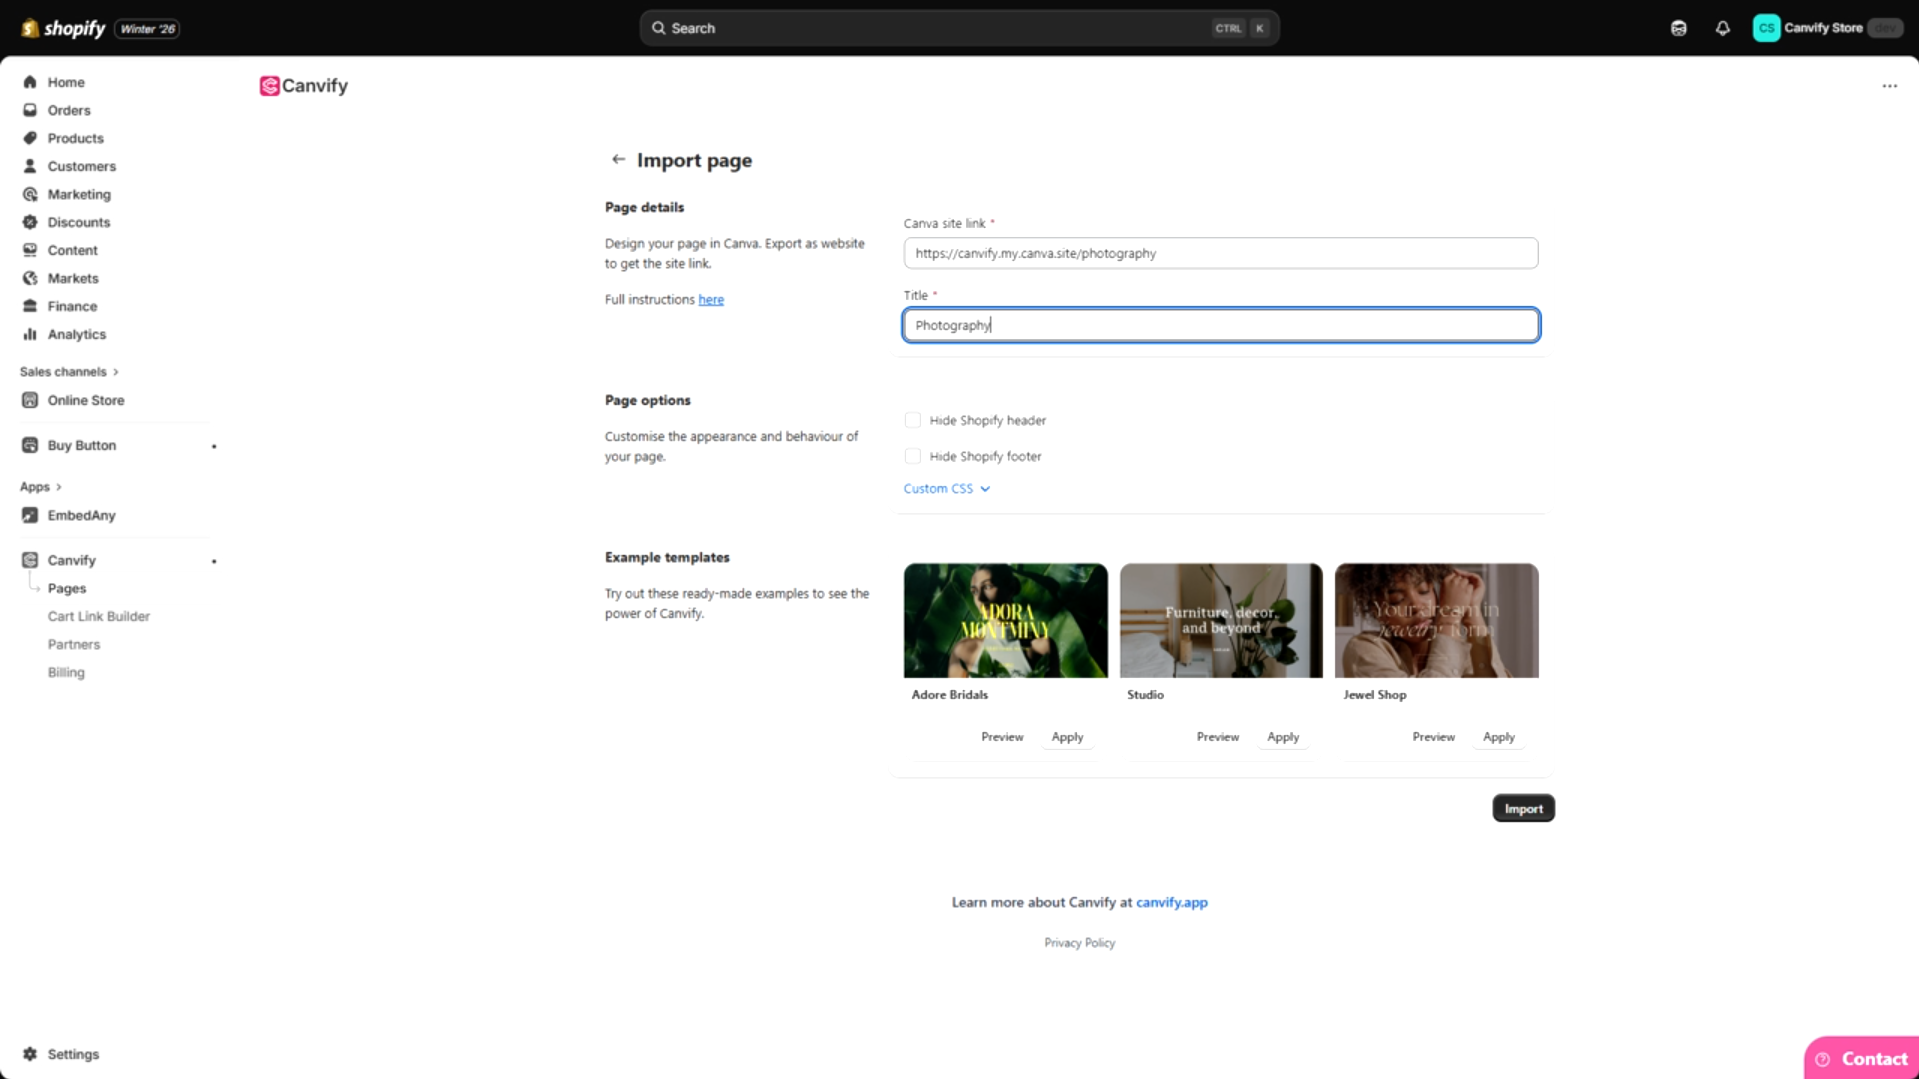Viewport: 1919px width, 1079px height.
Task: Click the back arrow beside Import page
Action: 618,160
